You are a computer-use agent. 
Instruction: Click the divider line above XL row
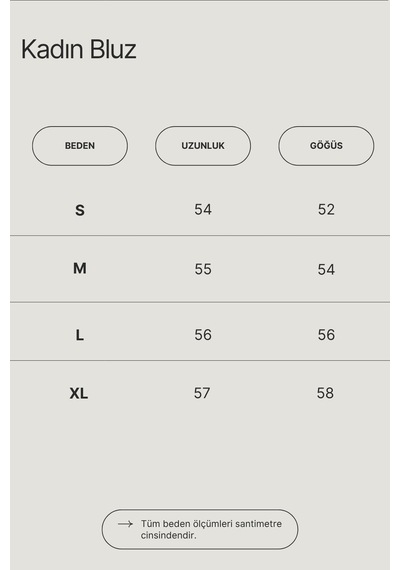tap(200, 361)
